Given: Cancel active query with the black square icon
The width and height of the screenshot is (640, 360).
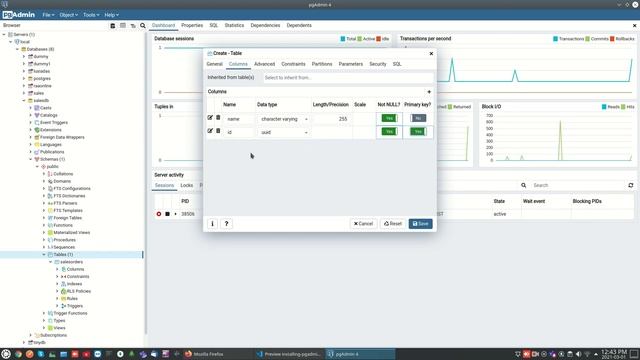Looking at the screenshot, I should (167, 214).
